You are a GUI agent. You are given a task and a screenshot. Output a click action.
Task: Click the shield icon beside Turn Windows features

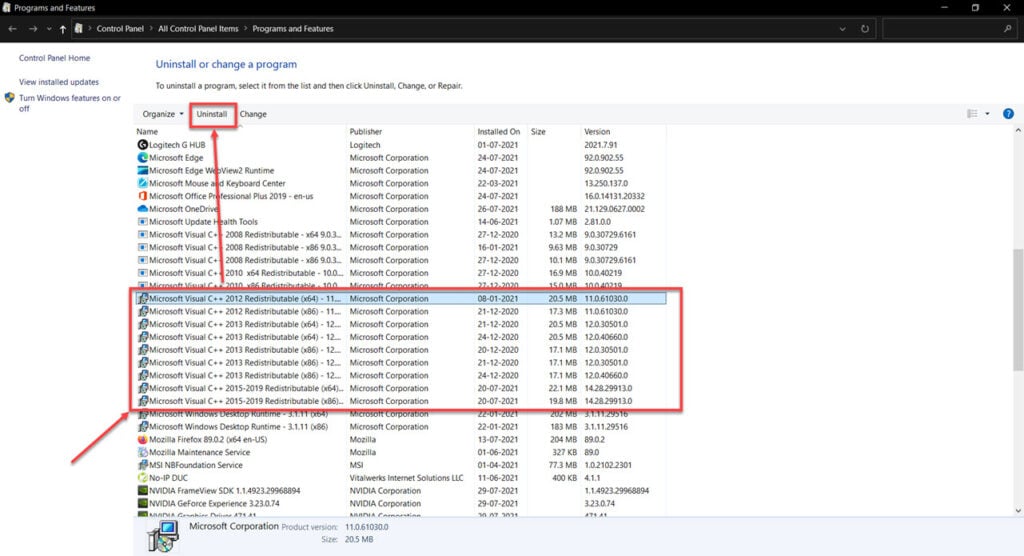9,98
